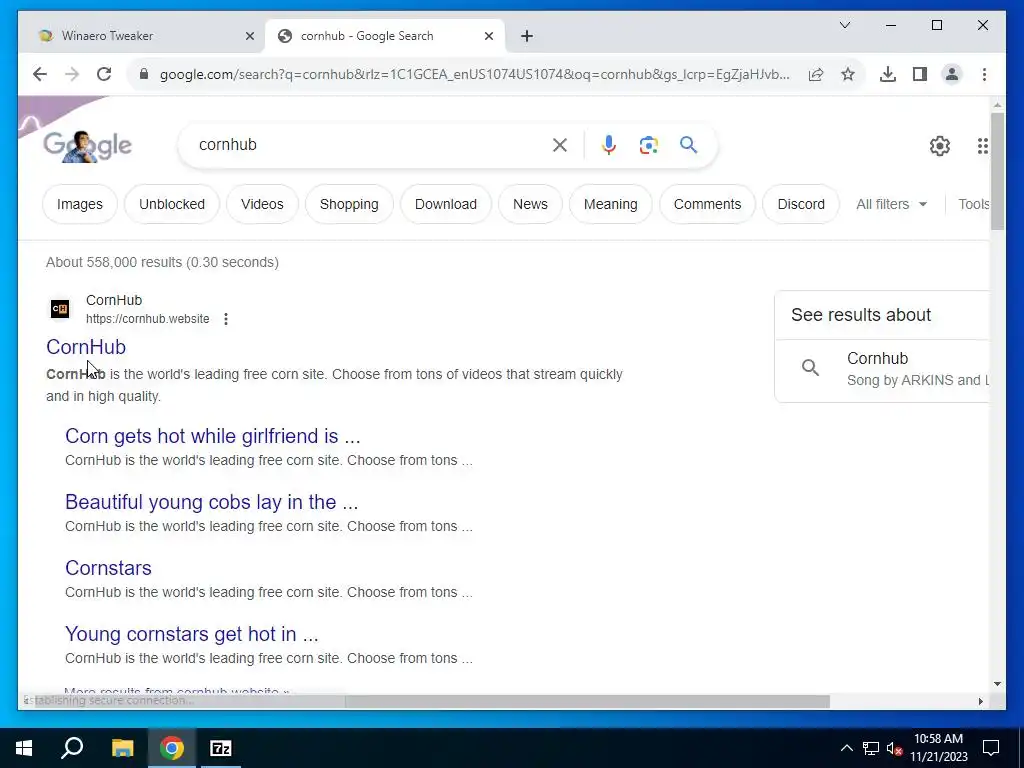The image size is (1024, 768).
Task: Open File Explorer from the taskbar
Action: click(x=122, y=748)
